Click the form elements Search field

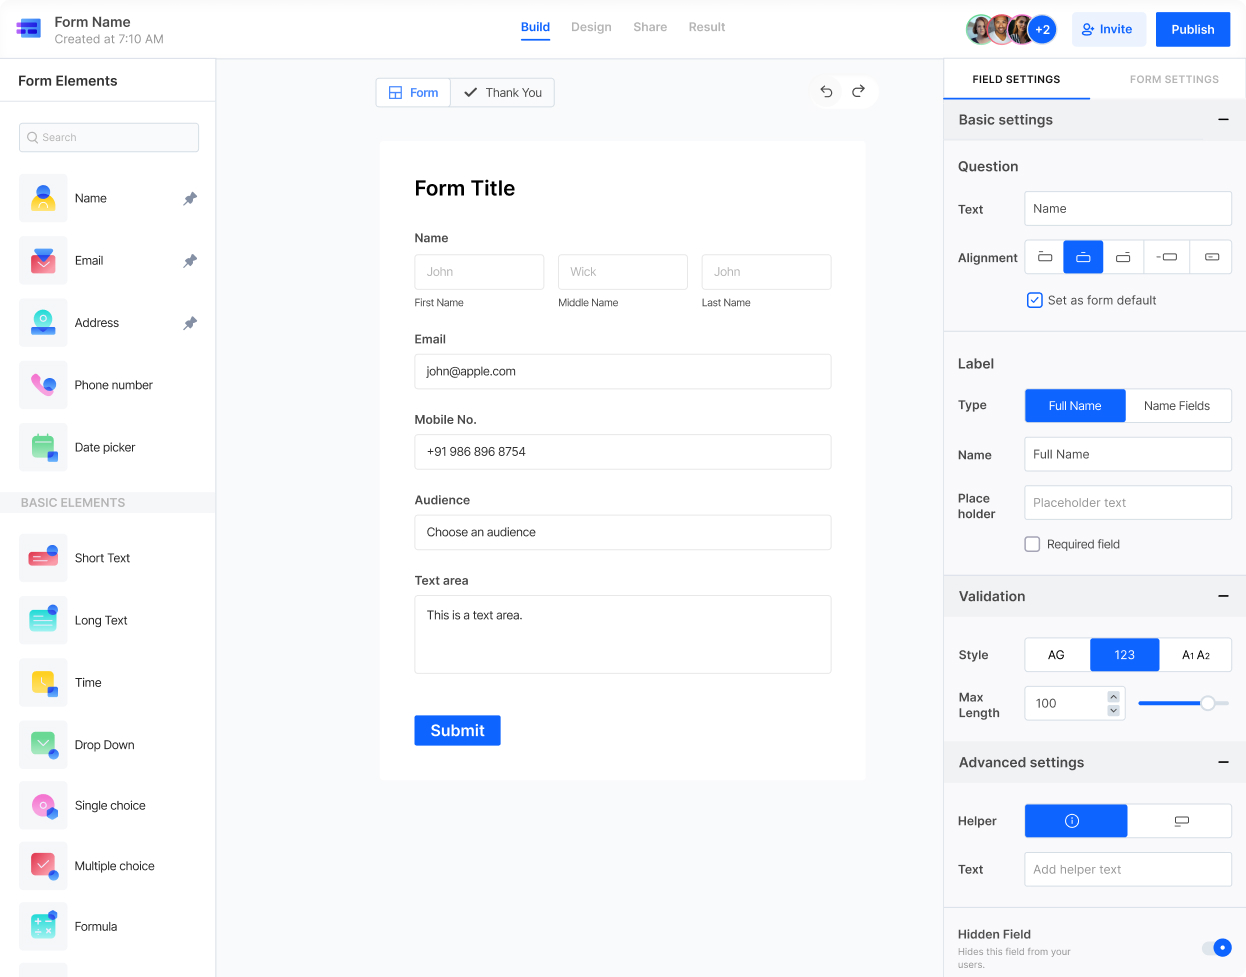click(109, 137)
